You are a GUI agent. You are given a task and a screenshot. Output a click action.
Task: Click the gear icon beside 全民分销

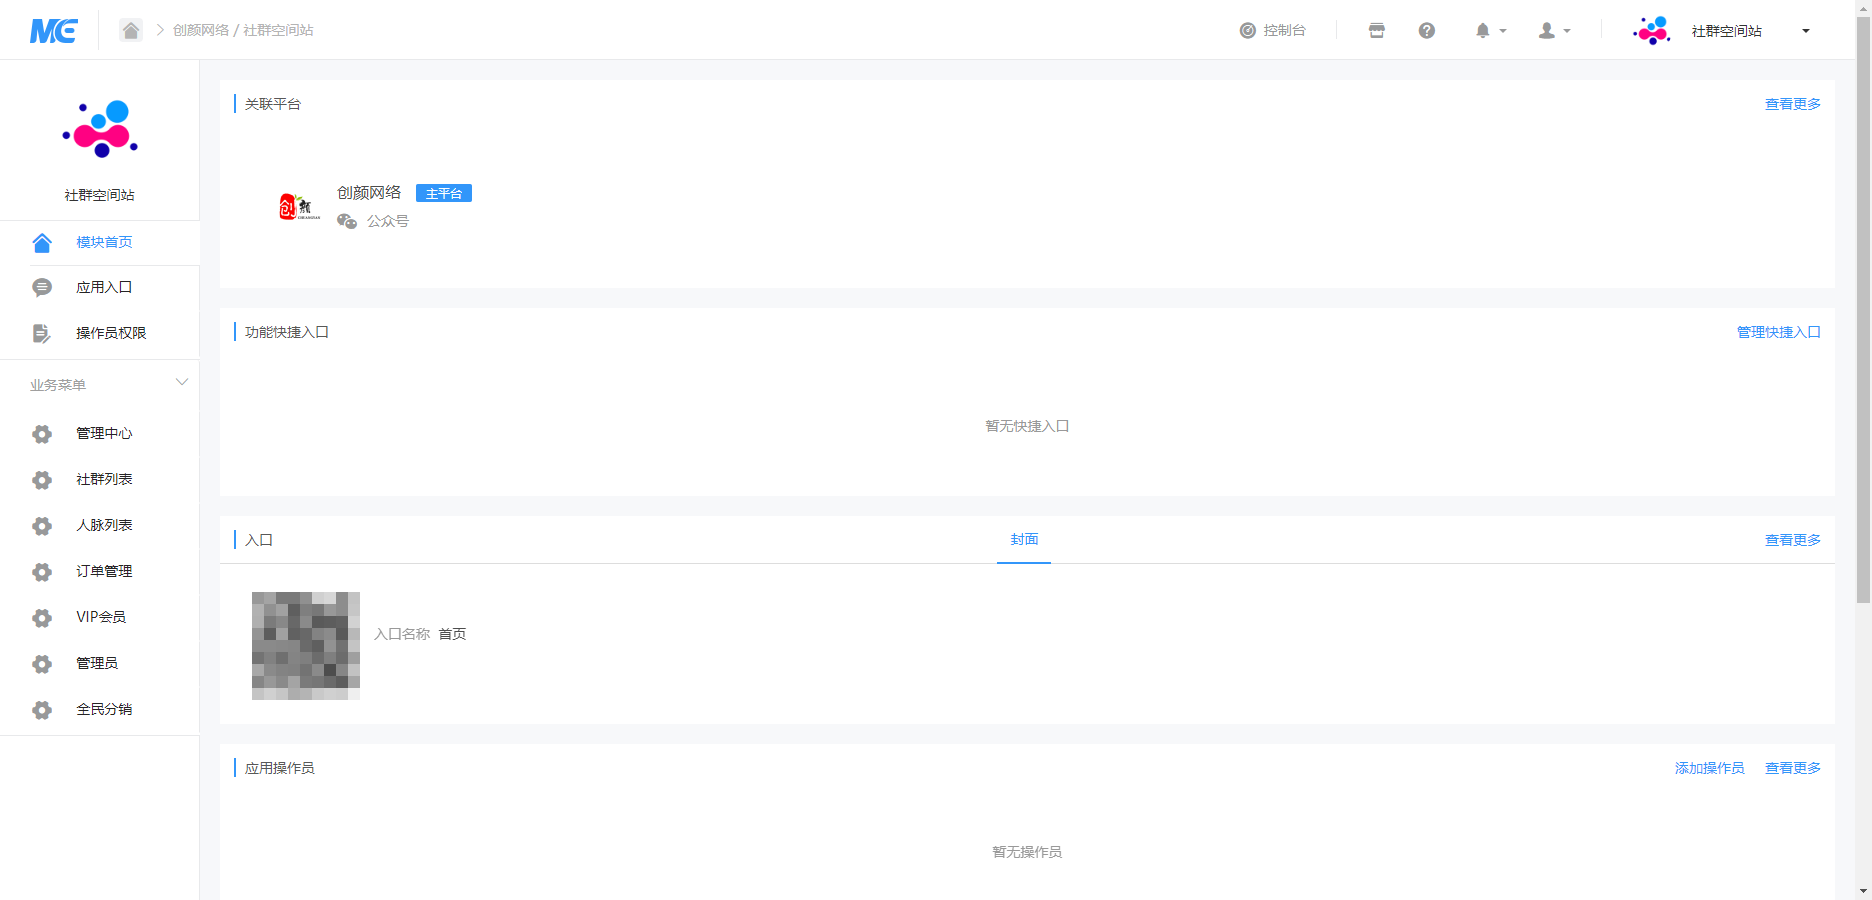42,710
